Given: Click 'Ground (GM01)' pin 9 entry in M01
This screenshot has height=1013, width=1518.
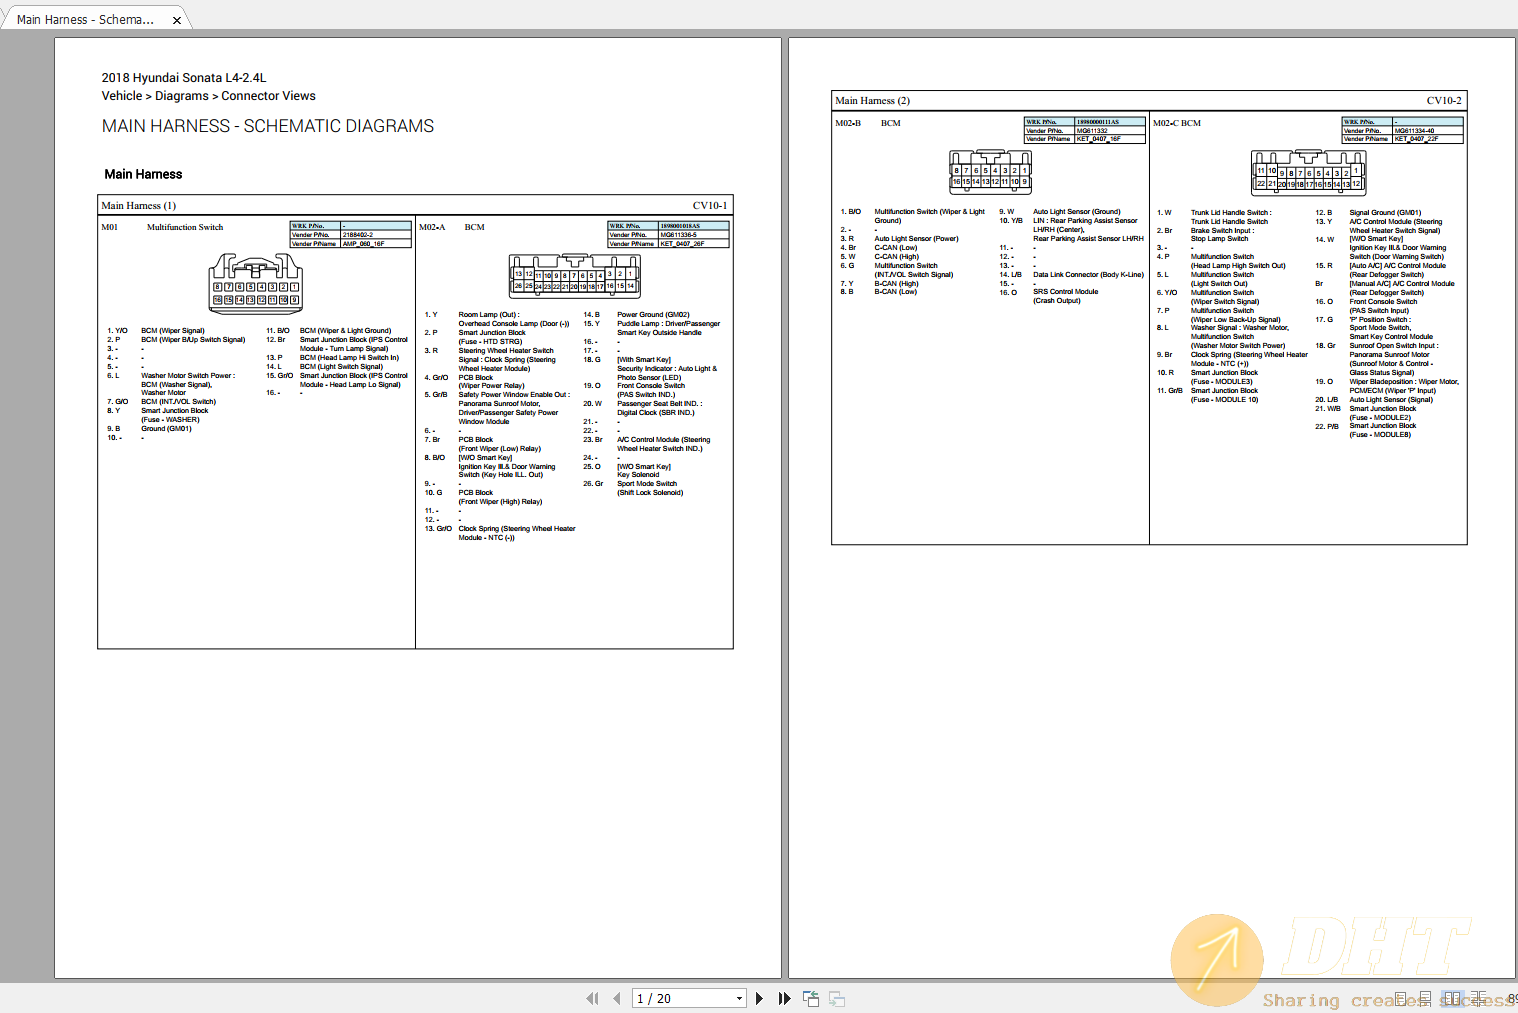Looking at the screenshot, I should [166, 429].
